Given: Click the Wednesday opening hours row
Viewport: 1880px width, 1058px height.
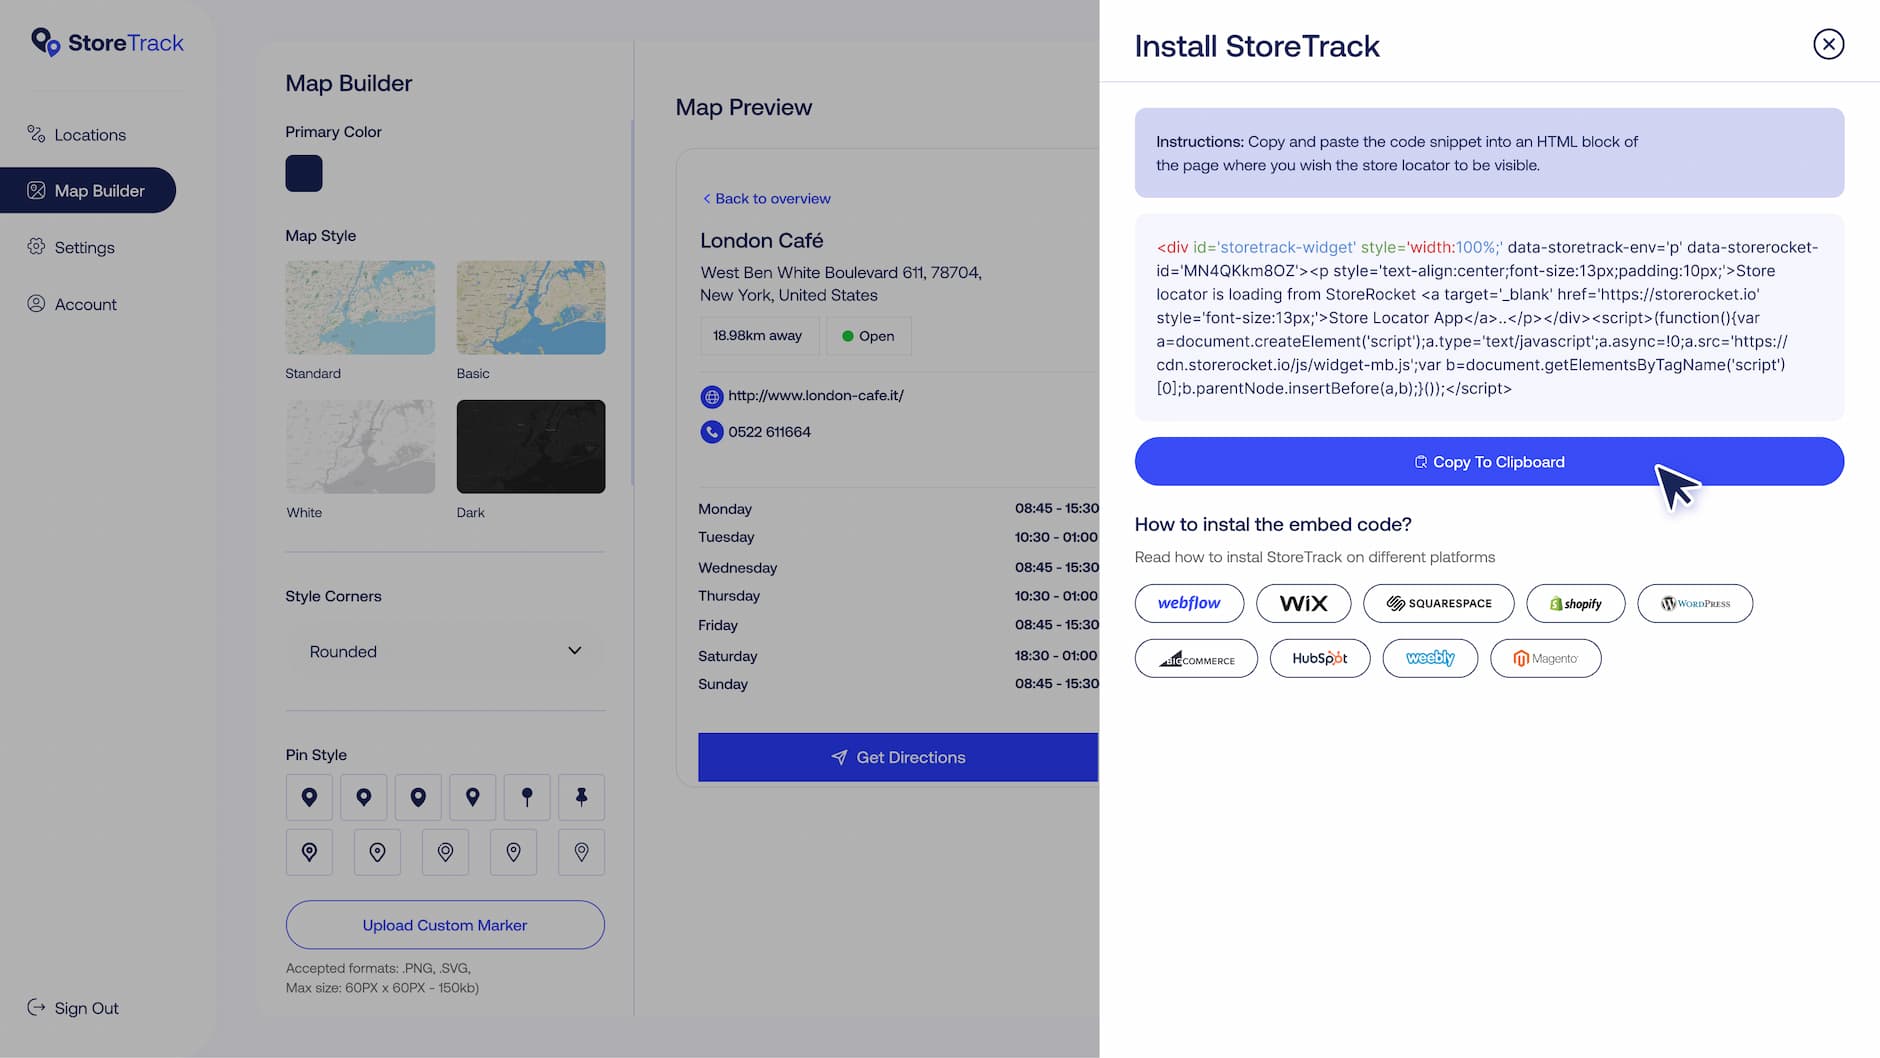Looking at the screenshot, I should (x=898, y=567).
